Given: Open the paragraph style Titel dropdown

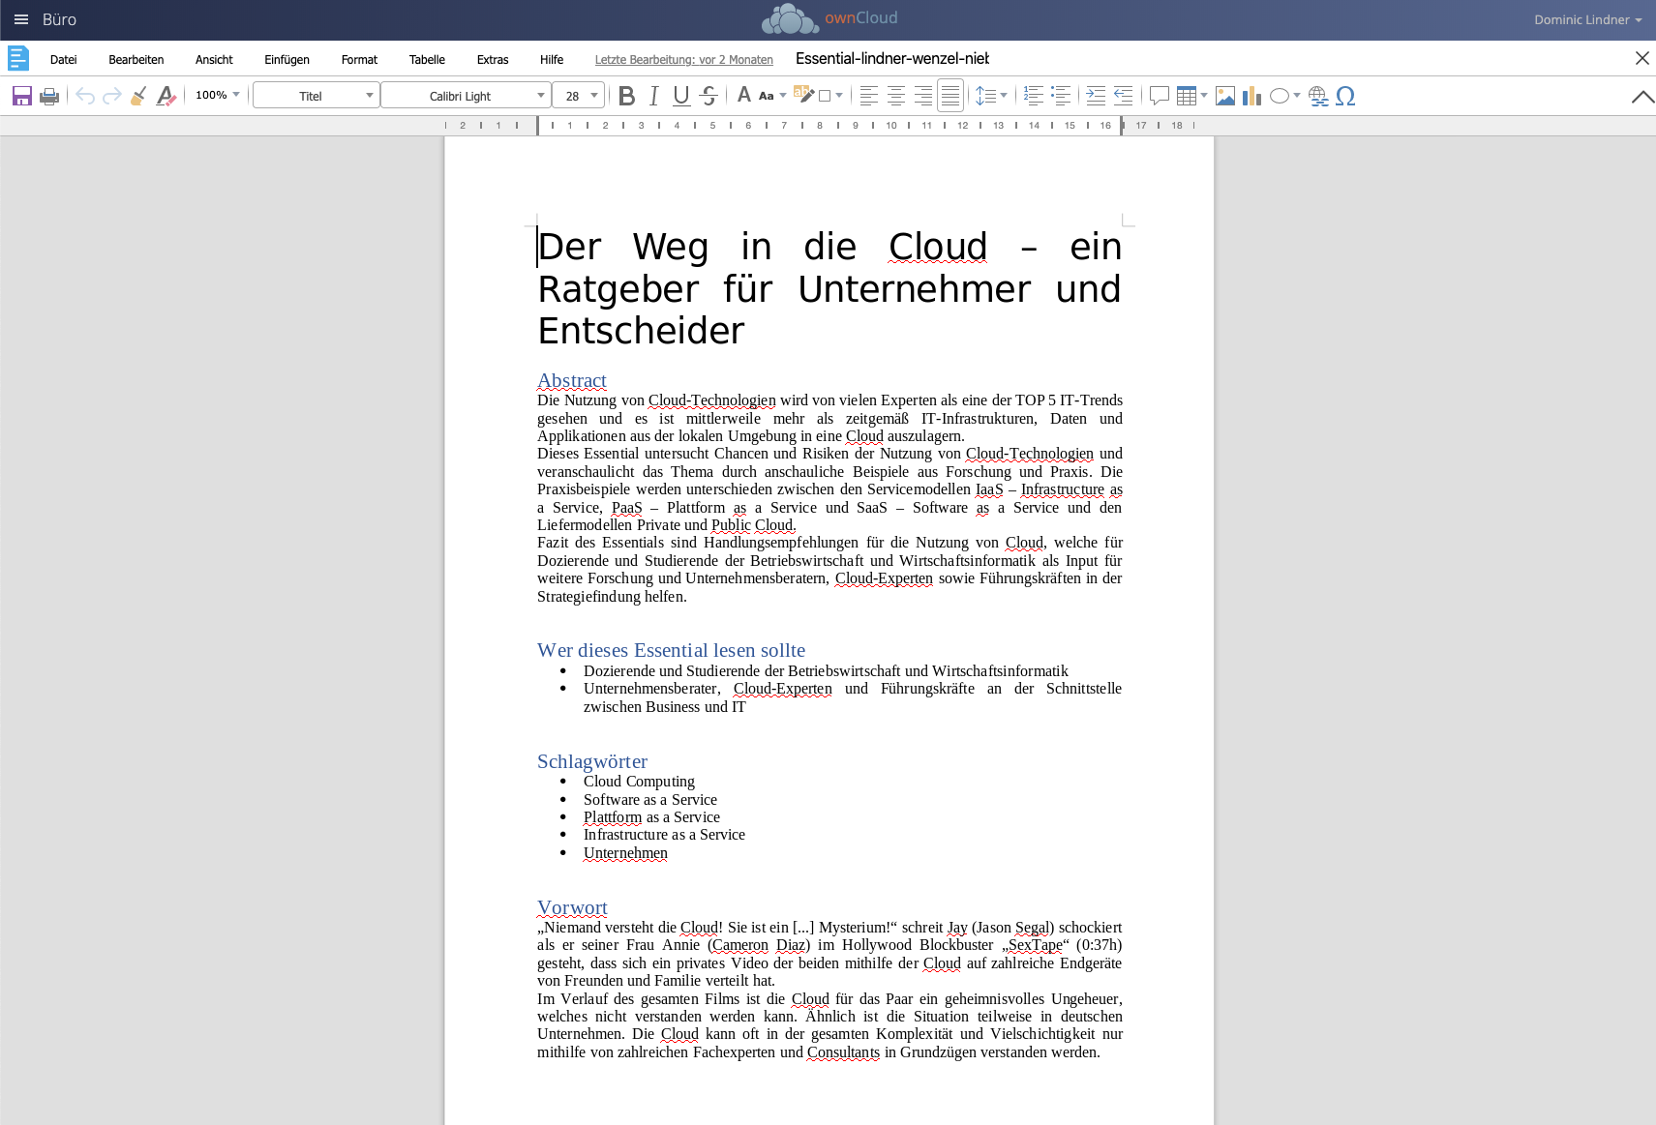Looking at the screenshot, I should [316, 96].
